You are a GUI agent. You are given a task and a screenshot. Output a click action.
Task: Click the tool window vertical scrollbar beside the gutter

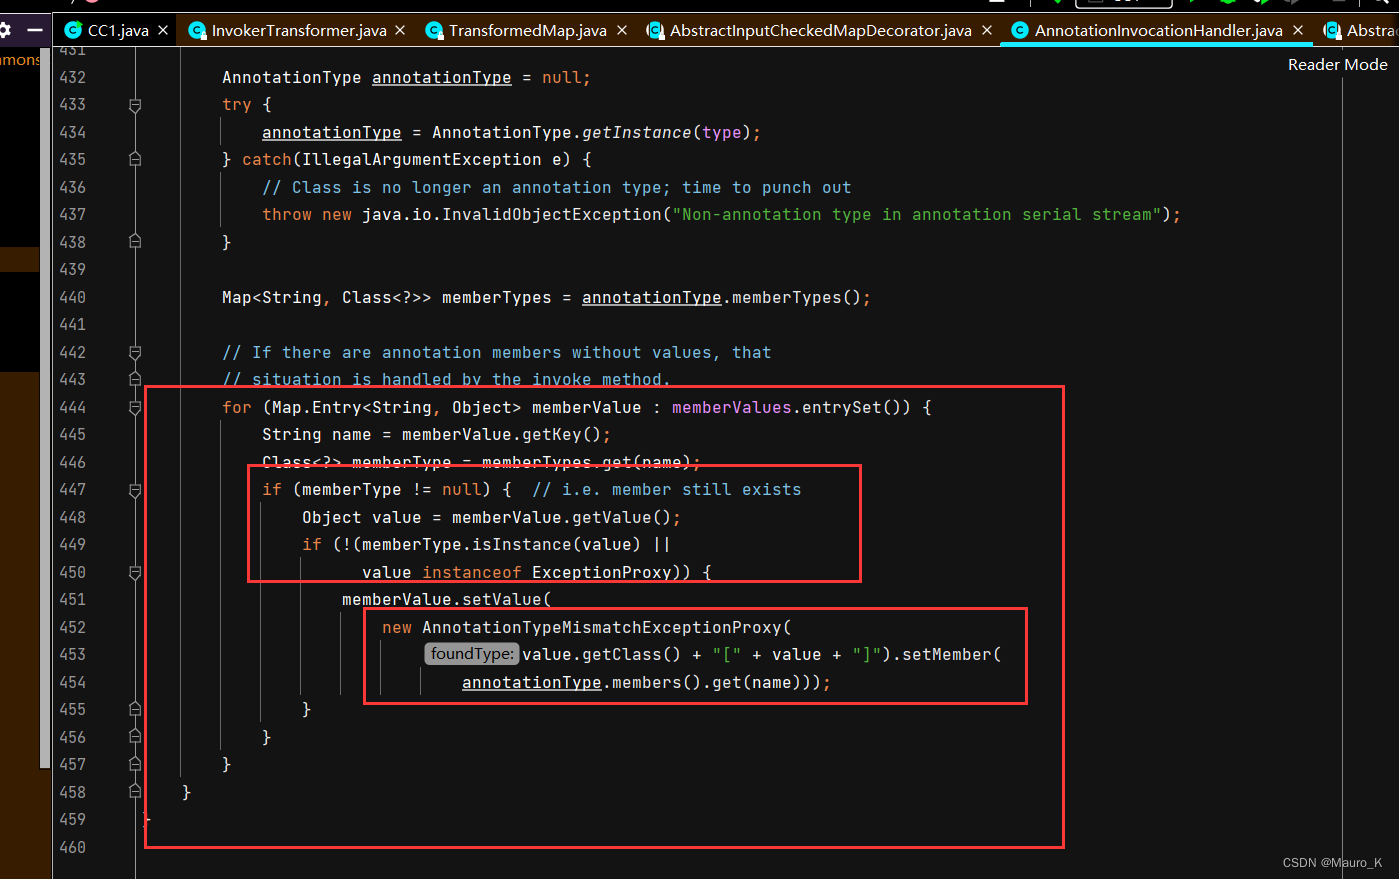[x=45, y=407]
